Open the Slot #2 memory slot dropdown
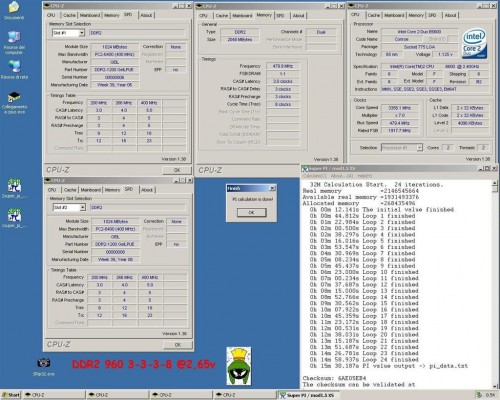Screen dimensions: 500x400 pos(83,207)
